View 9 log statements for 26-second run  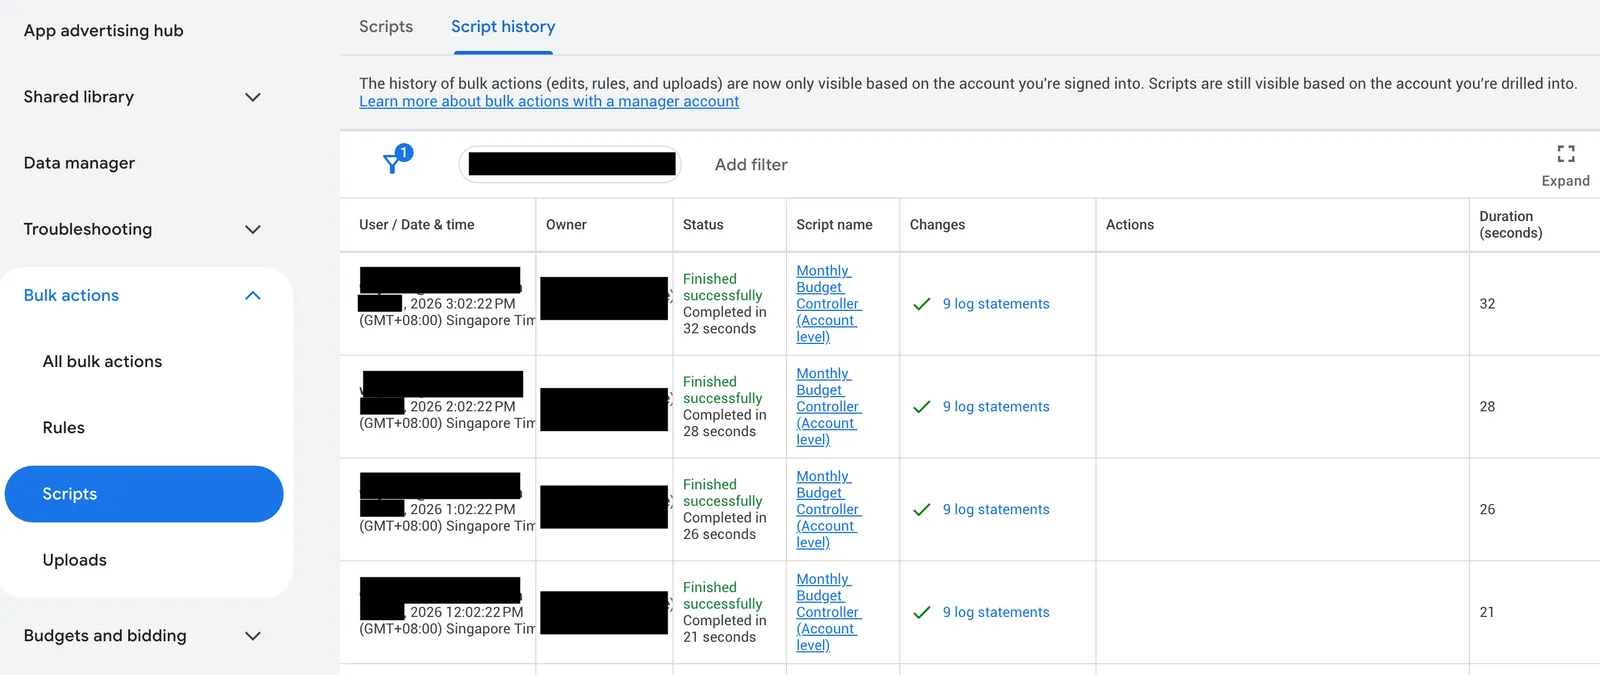click(x=996, y=510)
